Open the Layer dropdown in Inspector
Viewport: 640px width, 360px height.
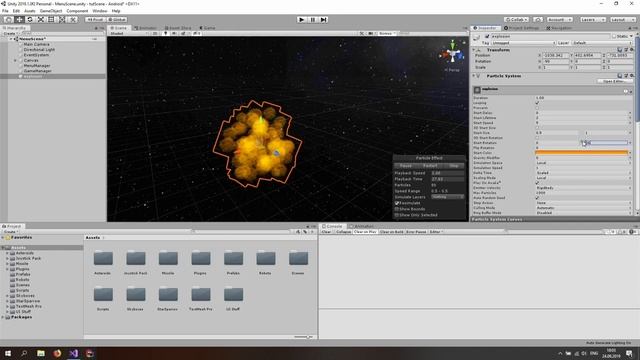(x=602, y=43)
